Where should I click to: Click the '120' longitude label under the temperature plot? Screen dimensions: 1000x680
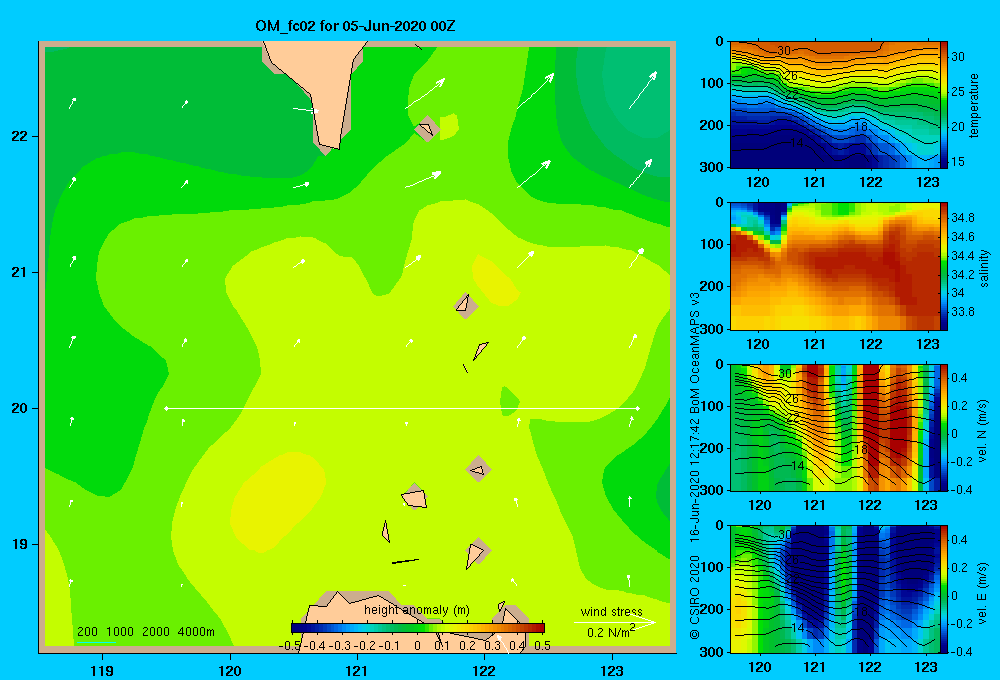[x=758, y=182]
